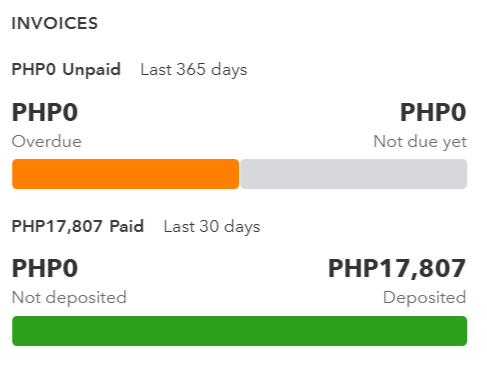
Task: Select the word Unpaid in summary line
Action: 92,70
